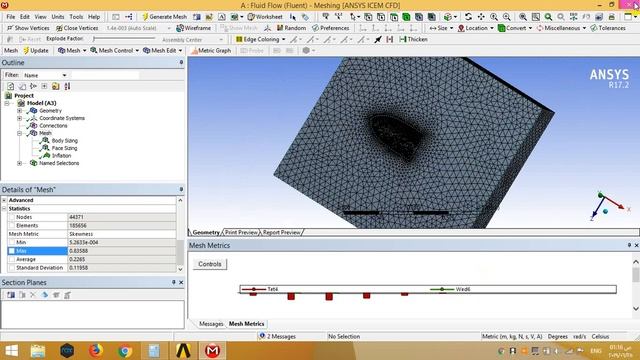
Task: Select Face Sizing in outline
Action: [x=64, y=148]
